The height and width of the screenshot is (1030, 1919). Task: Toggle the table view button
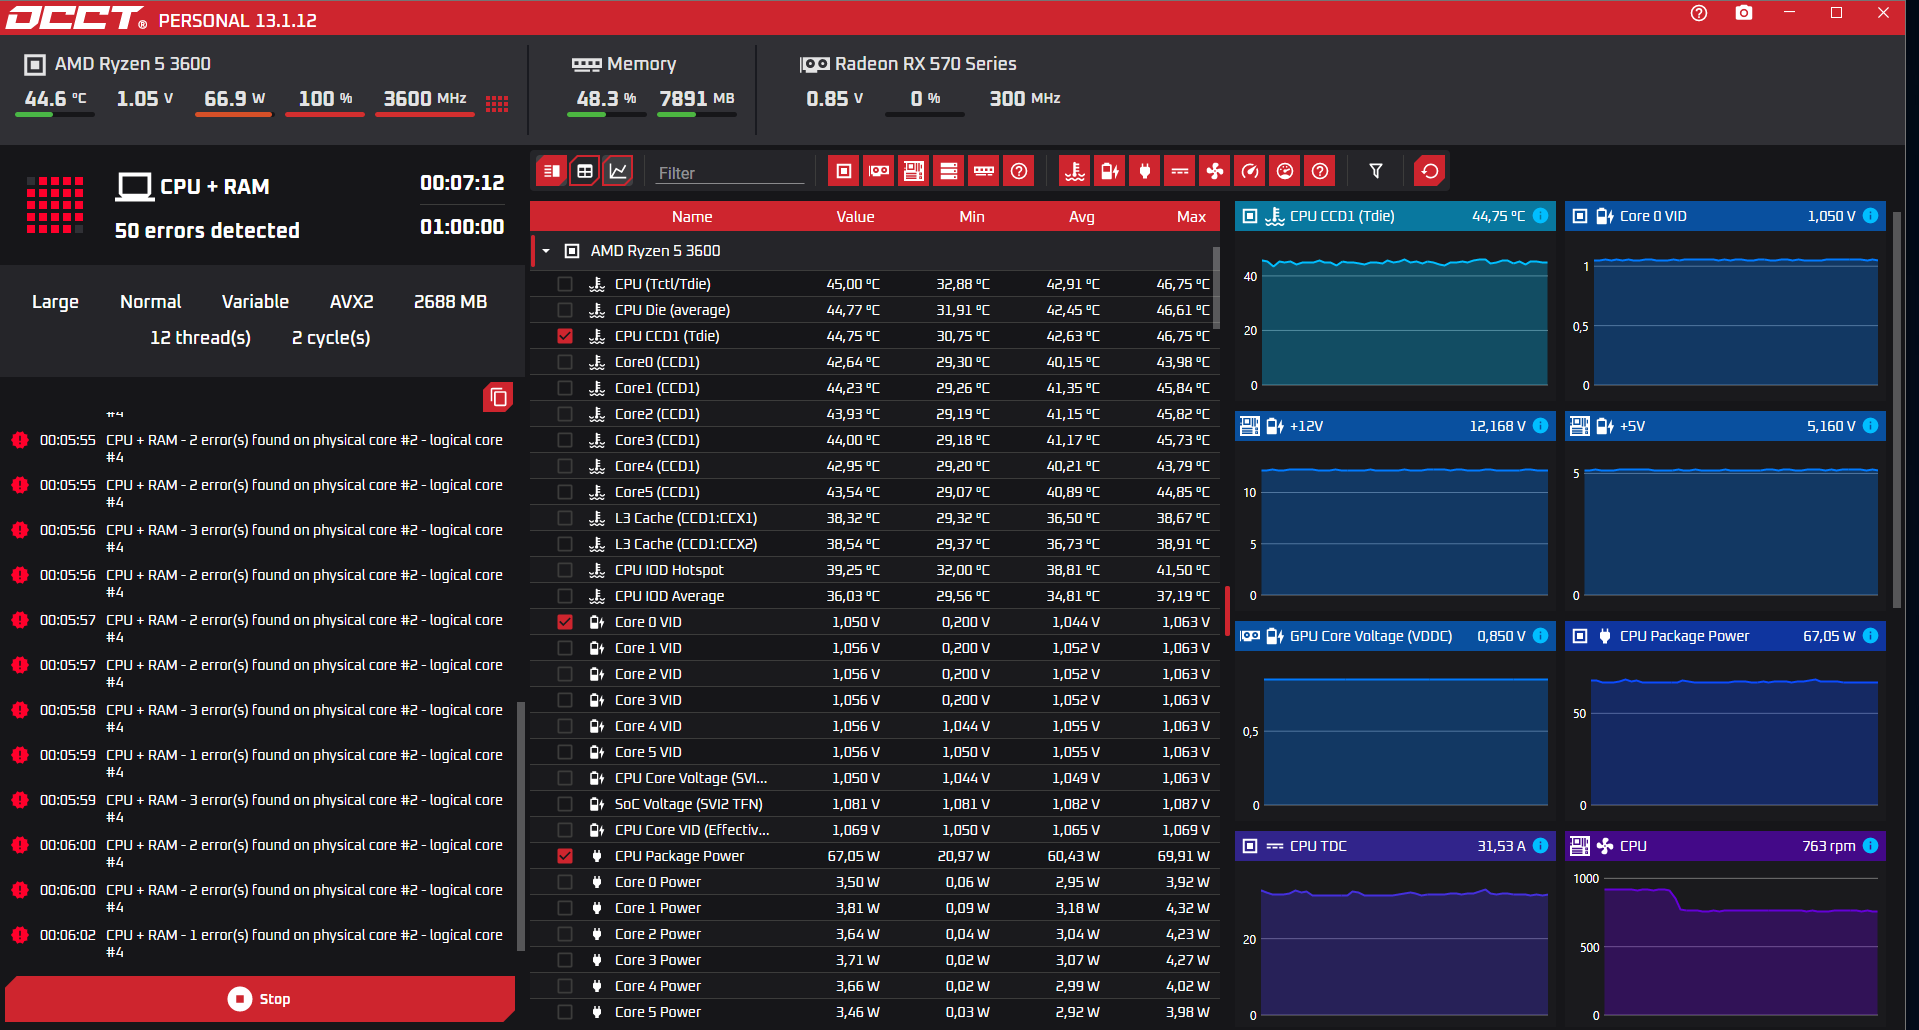click(585, 171)
